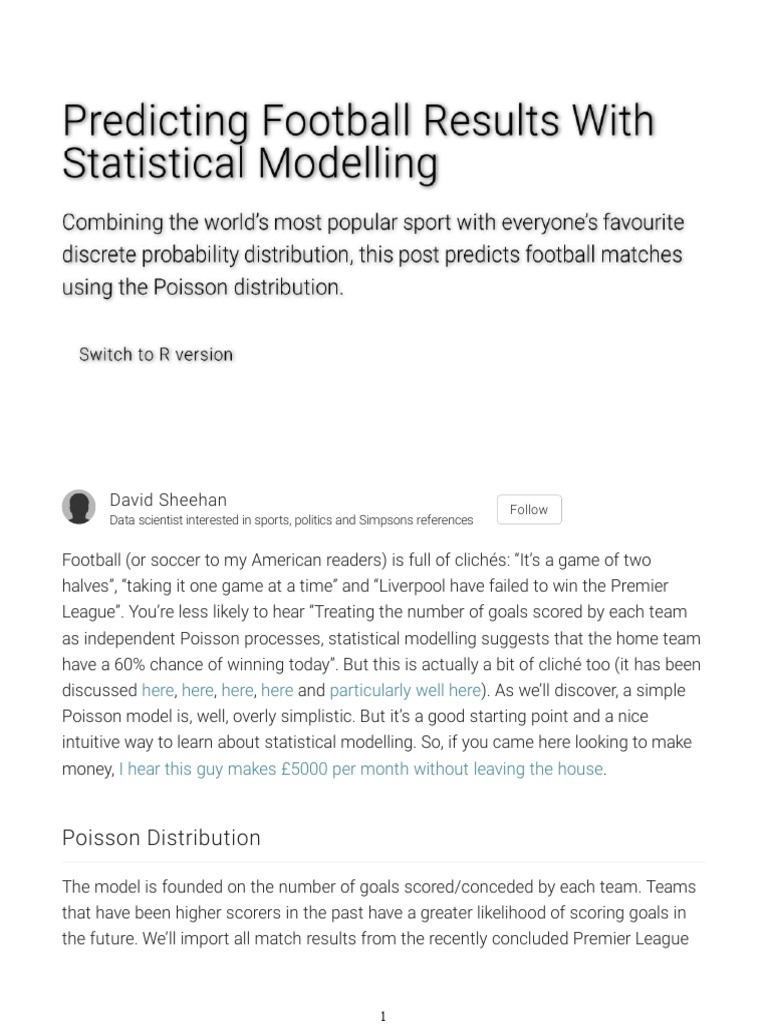Visit the fourth "here" link

pos(277,690)
